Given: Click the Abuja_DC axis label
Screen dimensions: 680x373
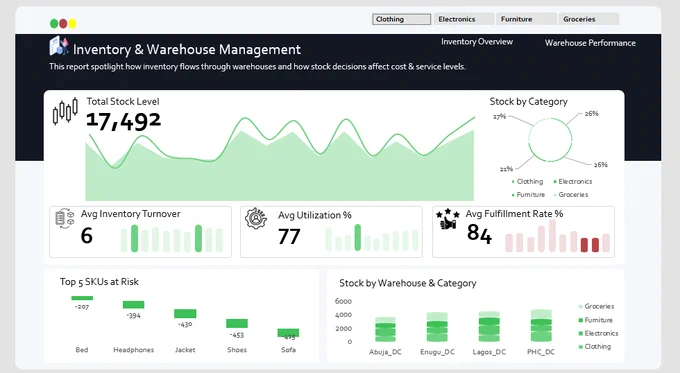Looking at the screenshot, I should pos(385,352).
